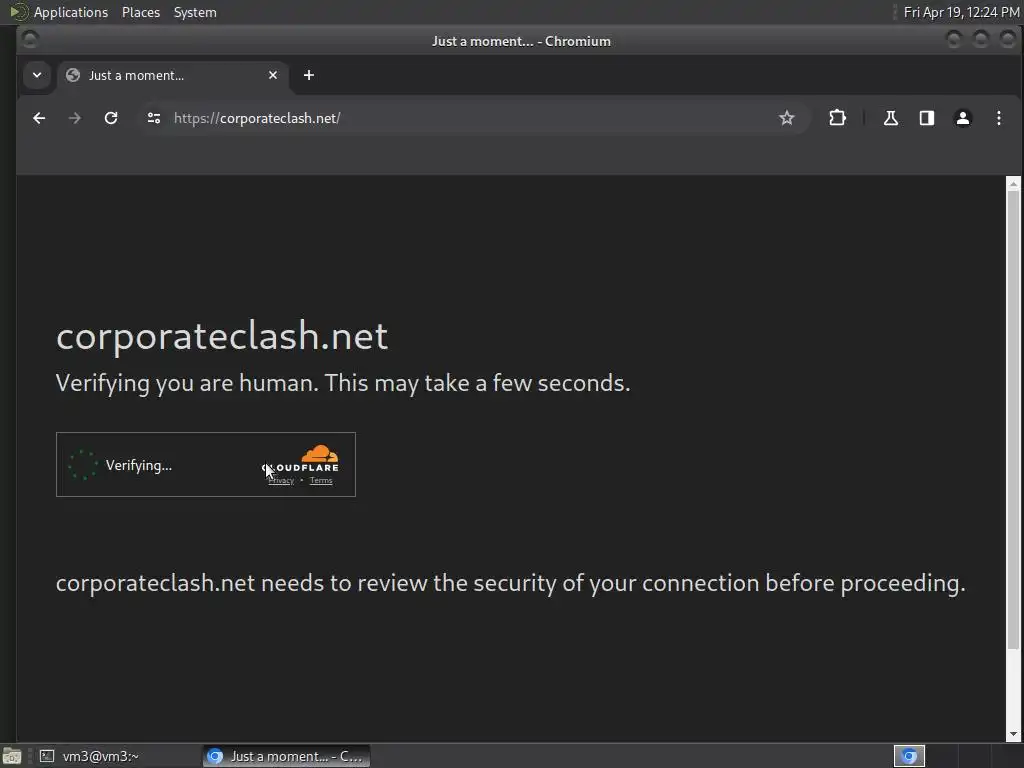Click the scrollbar up arrow
Viewport: 1024px width, 768px height.
point(1013,184)
